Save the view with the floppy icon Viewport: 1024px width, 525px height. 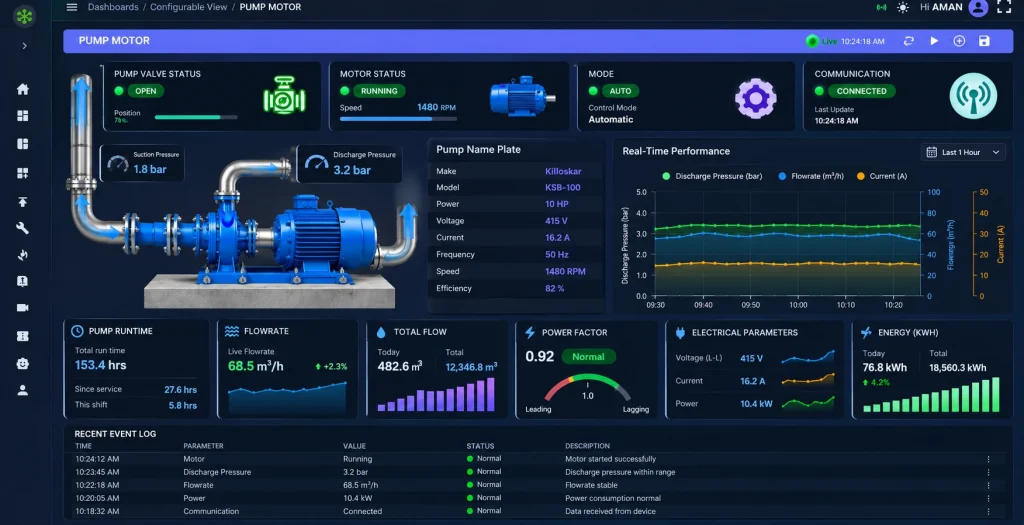[x=984, y=41]
